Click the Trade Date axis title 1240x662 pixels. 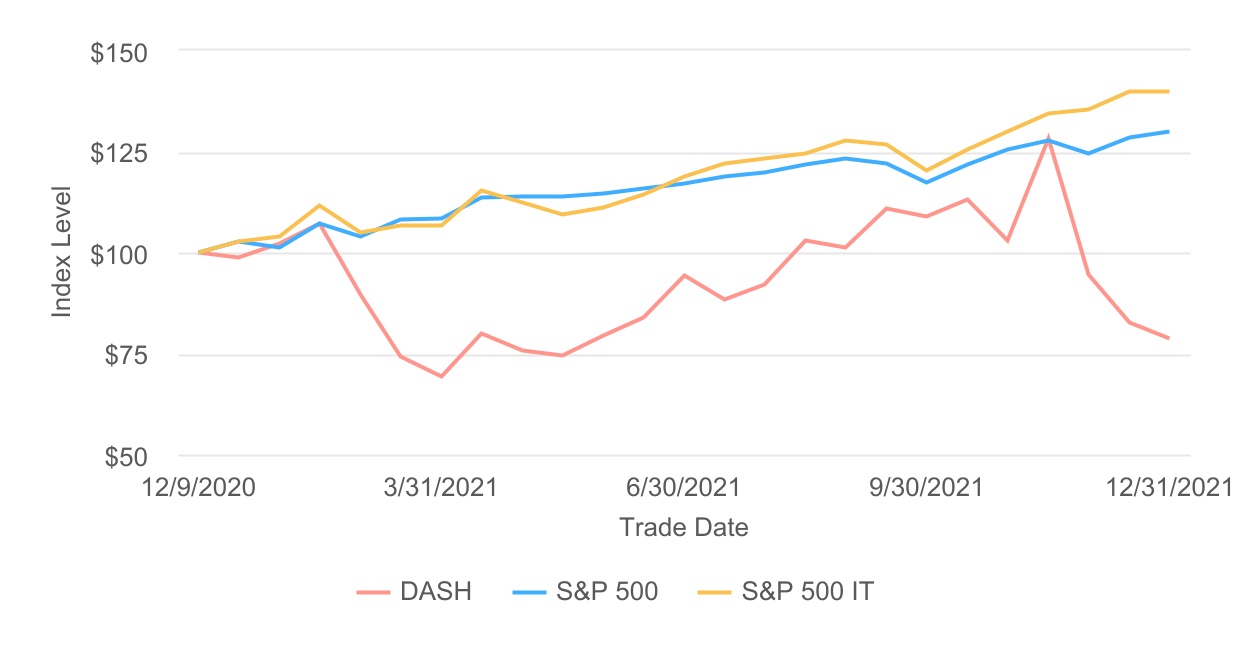(x=684, y=527)
